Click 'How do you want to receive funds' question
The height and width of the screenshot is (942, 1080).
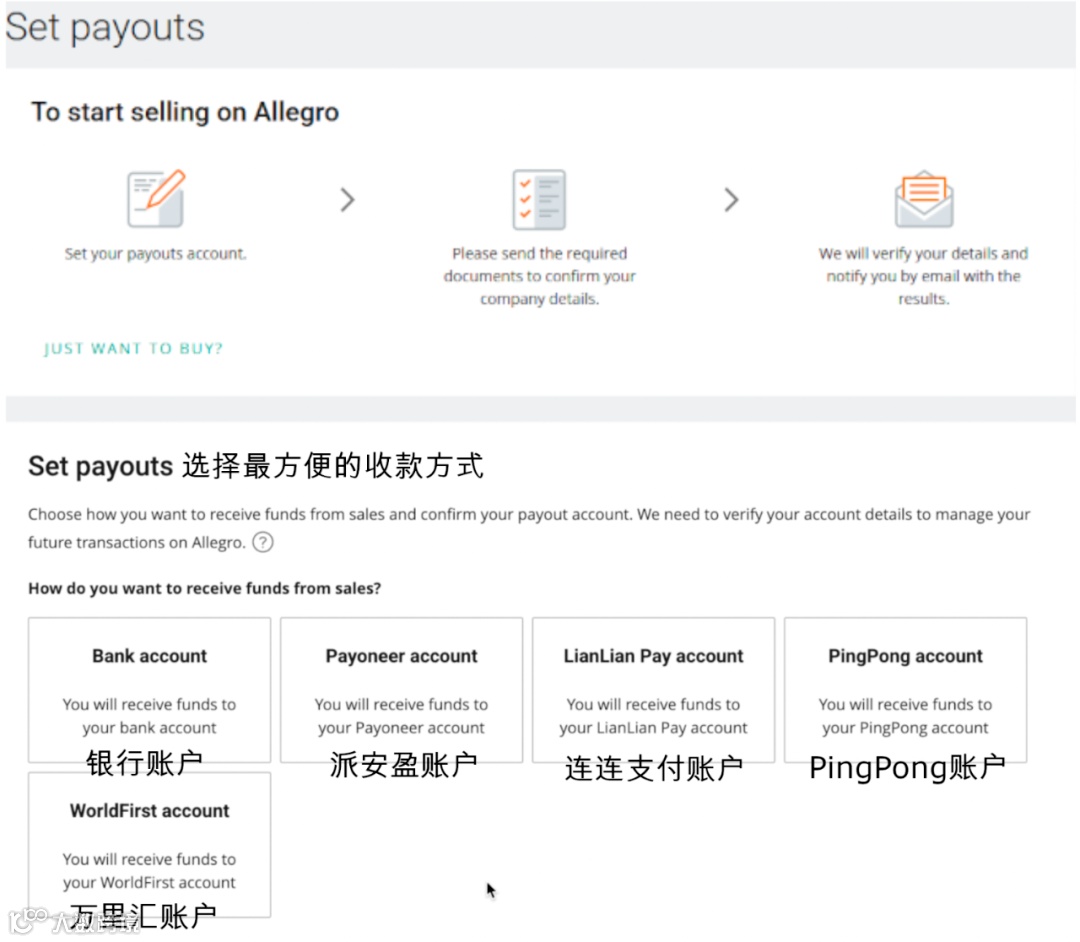(205, 588)
